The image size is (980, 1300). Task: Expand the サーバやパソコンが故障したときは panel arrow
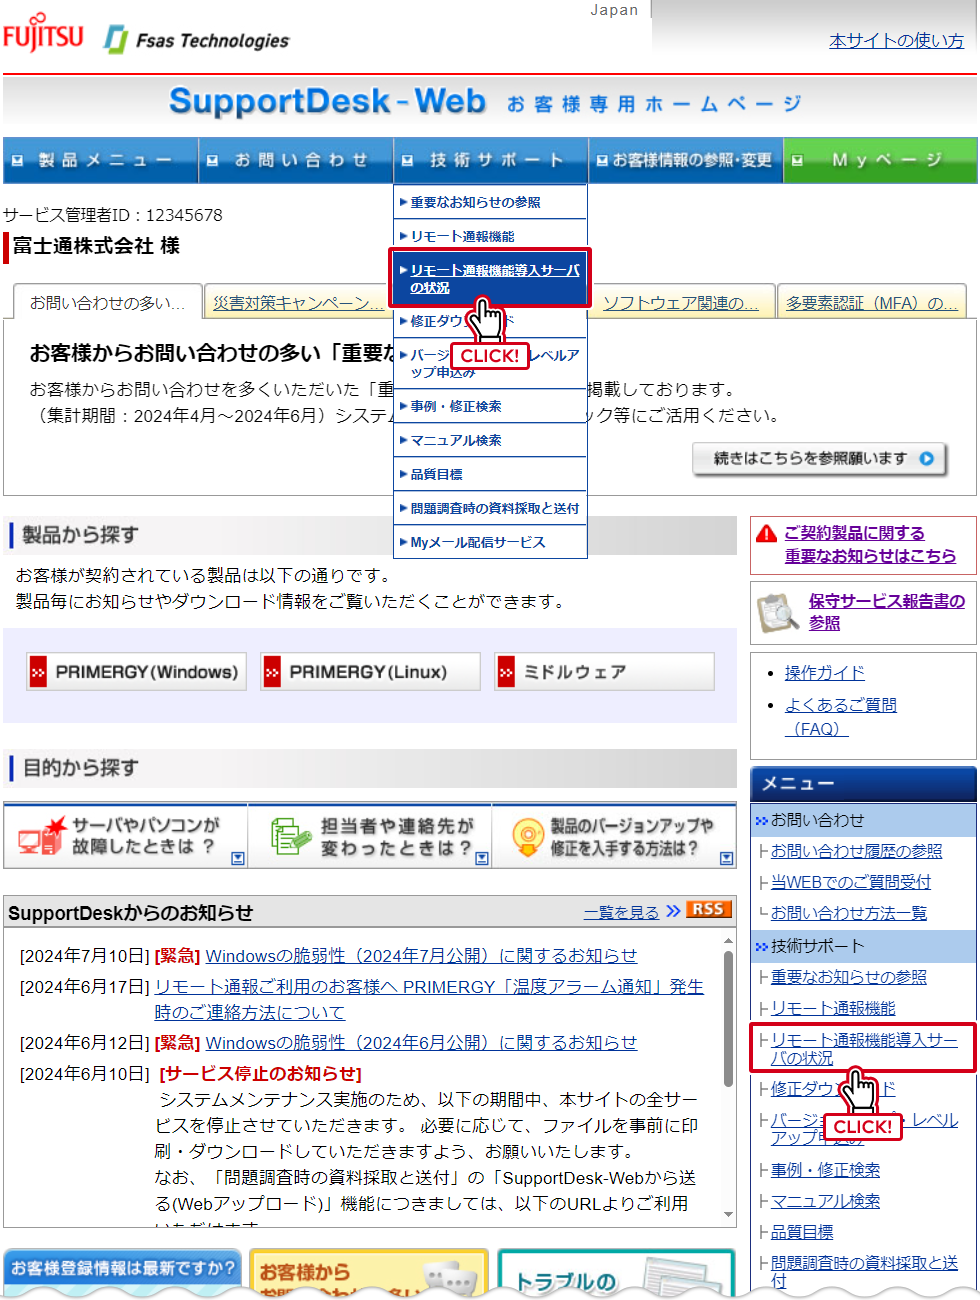(x=237, y=858)
